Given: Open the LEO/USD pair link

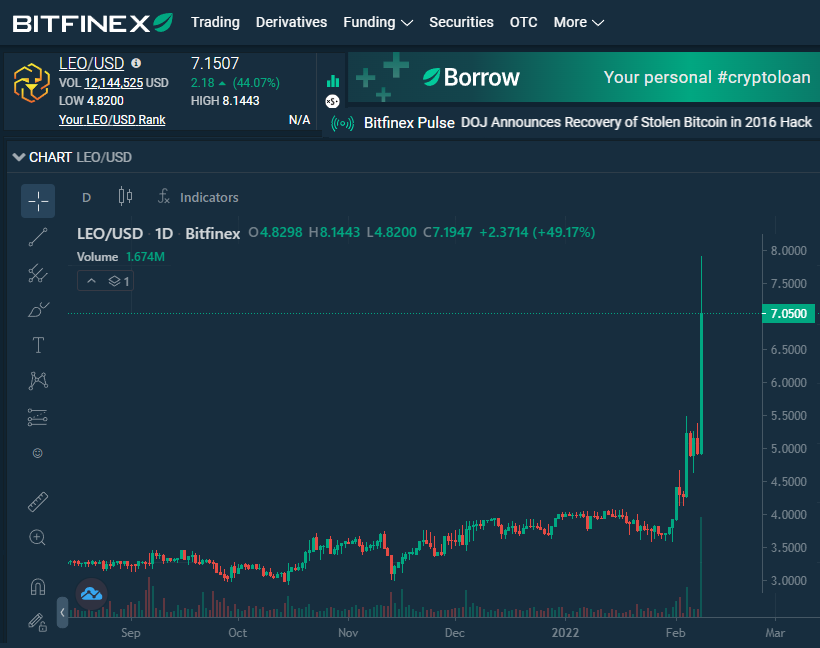Looking at the screenshot, I should pos(92,63).
